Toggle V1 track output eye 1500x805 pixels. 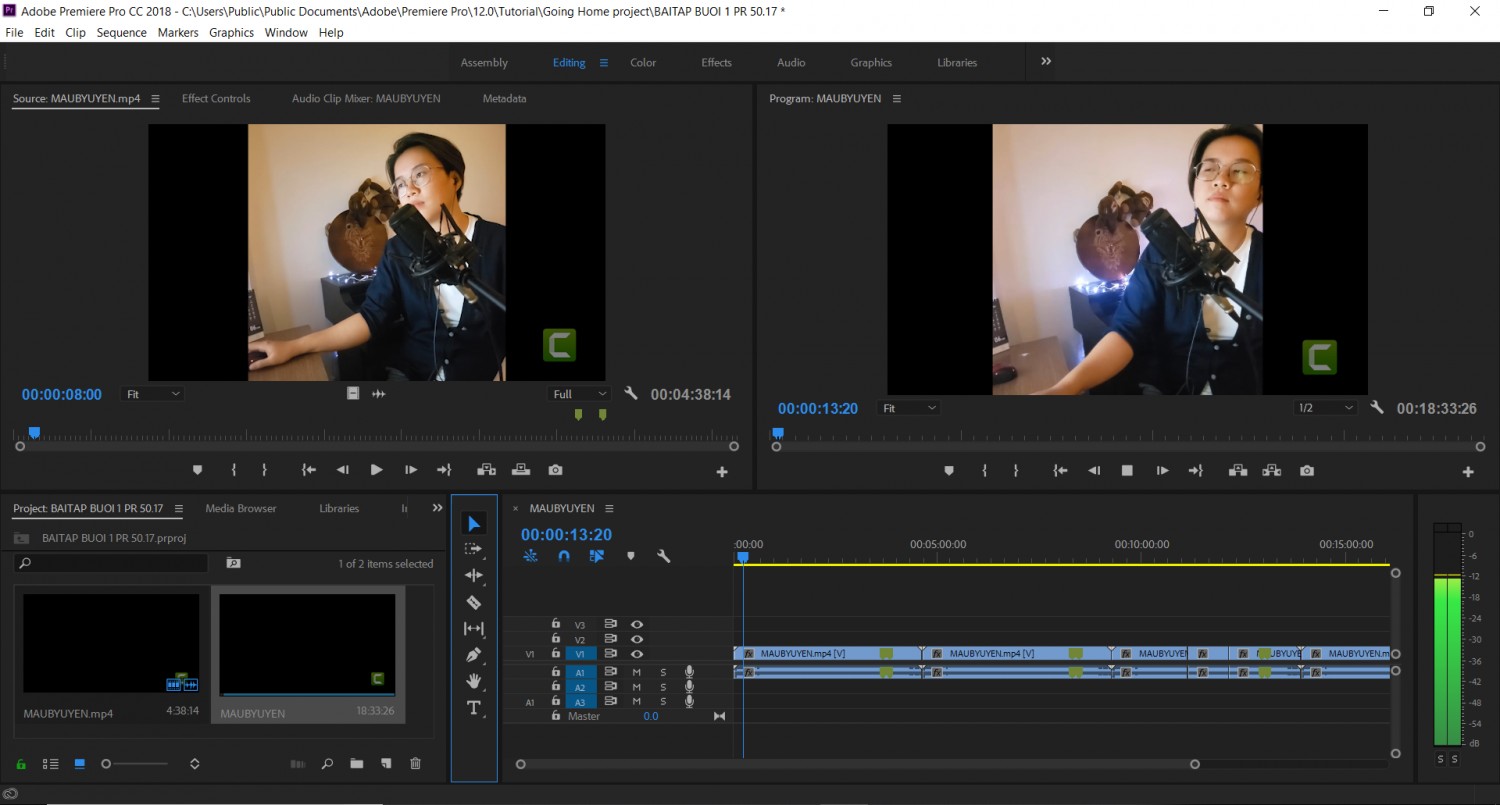636,654
